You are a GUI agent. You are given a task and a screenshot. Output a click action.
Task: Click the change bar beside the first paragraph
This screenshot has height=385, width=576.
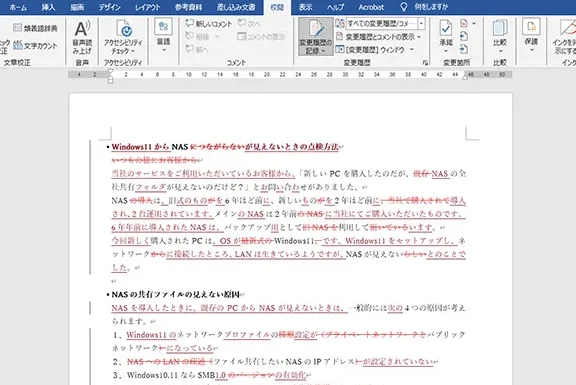(90, 207)
